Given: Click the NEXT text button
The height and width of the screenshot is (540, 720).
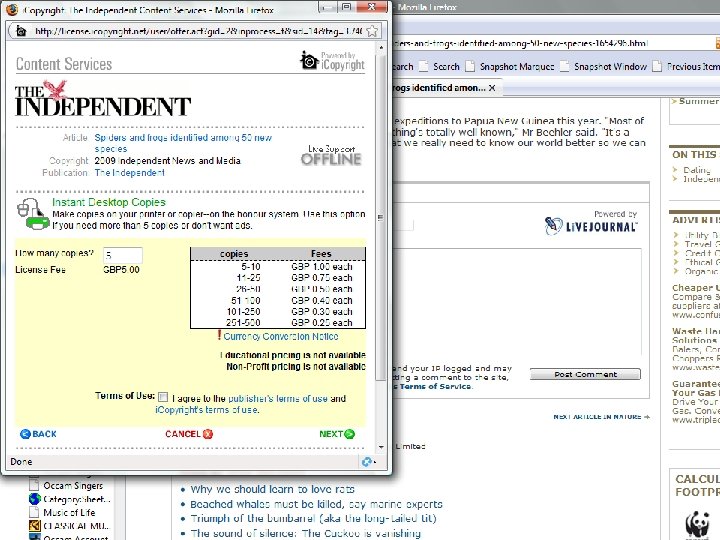Looking at the screenshot, I should (x=331, y=434).
